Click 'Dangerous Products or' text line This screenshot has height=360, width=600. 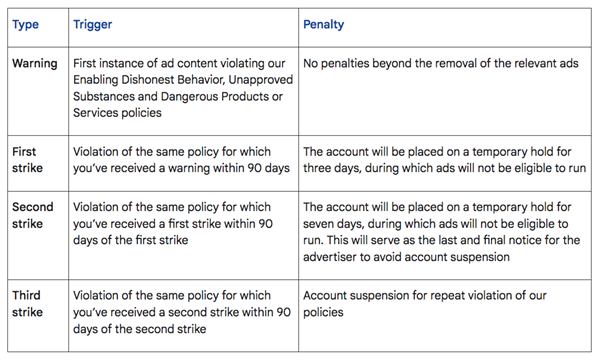(222, 96)
